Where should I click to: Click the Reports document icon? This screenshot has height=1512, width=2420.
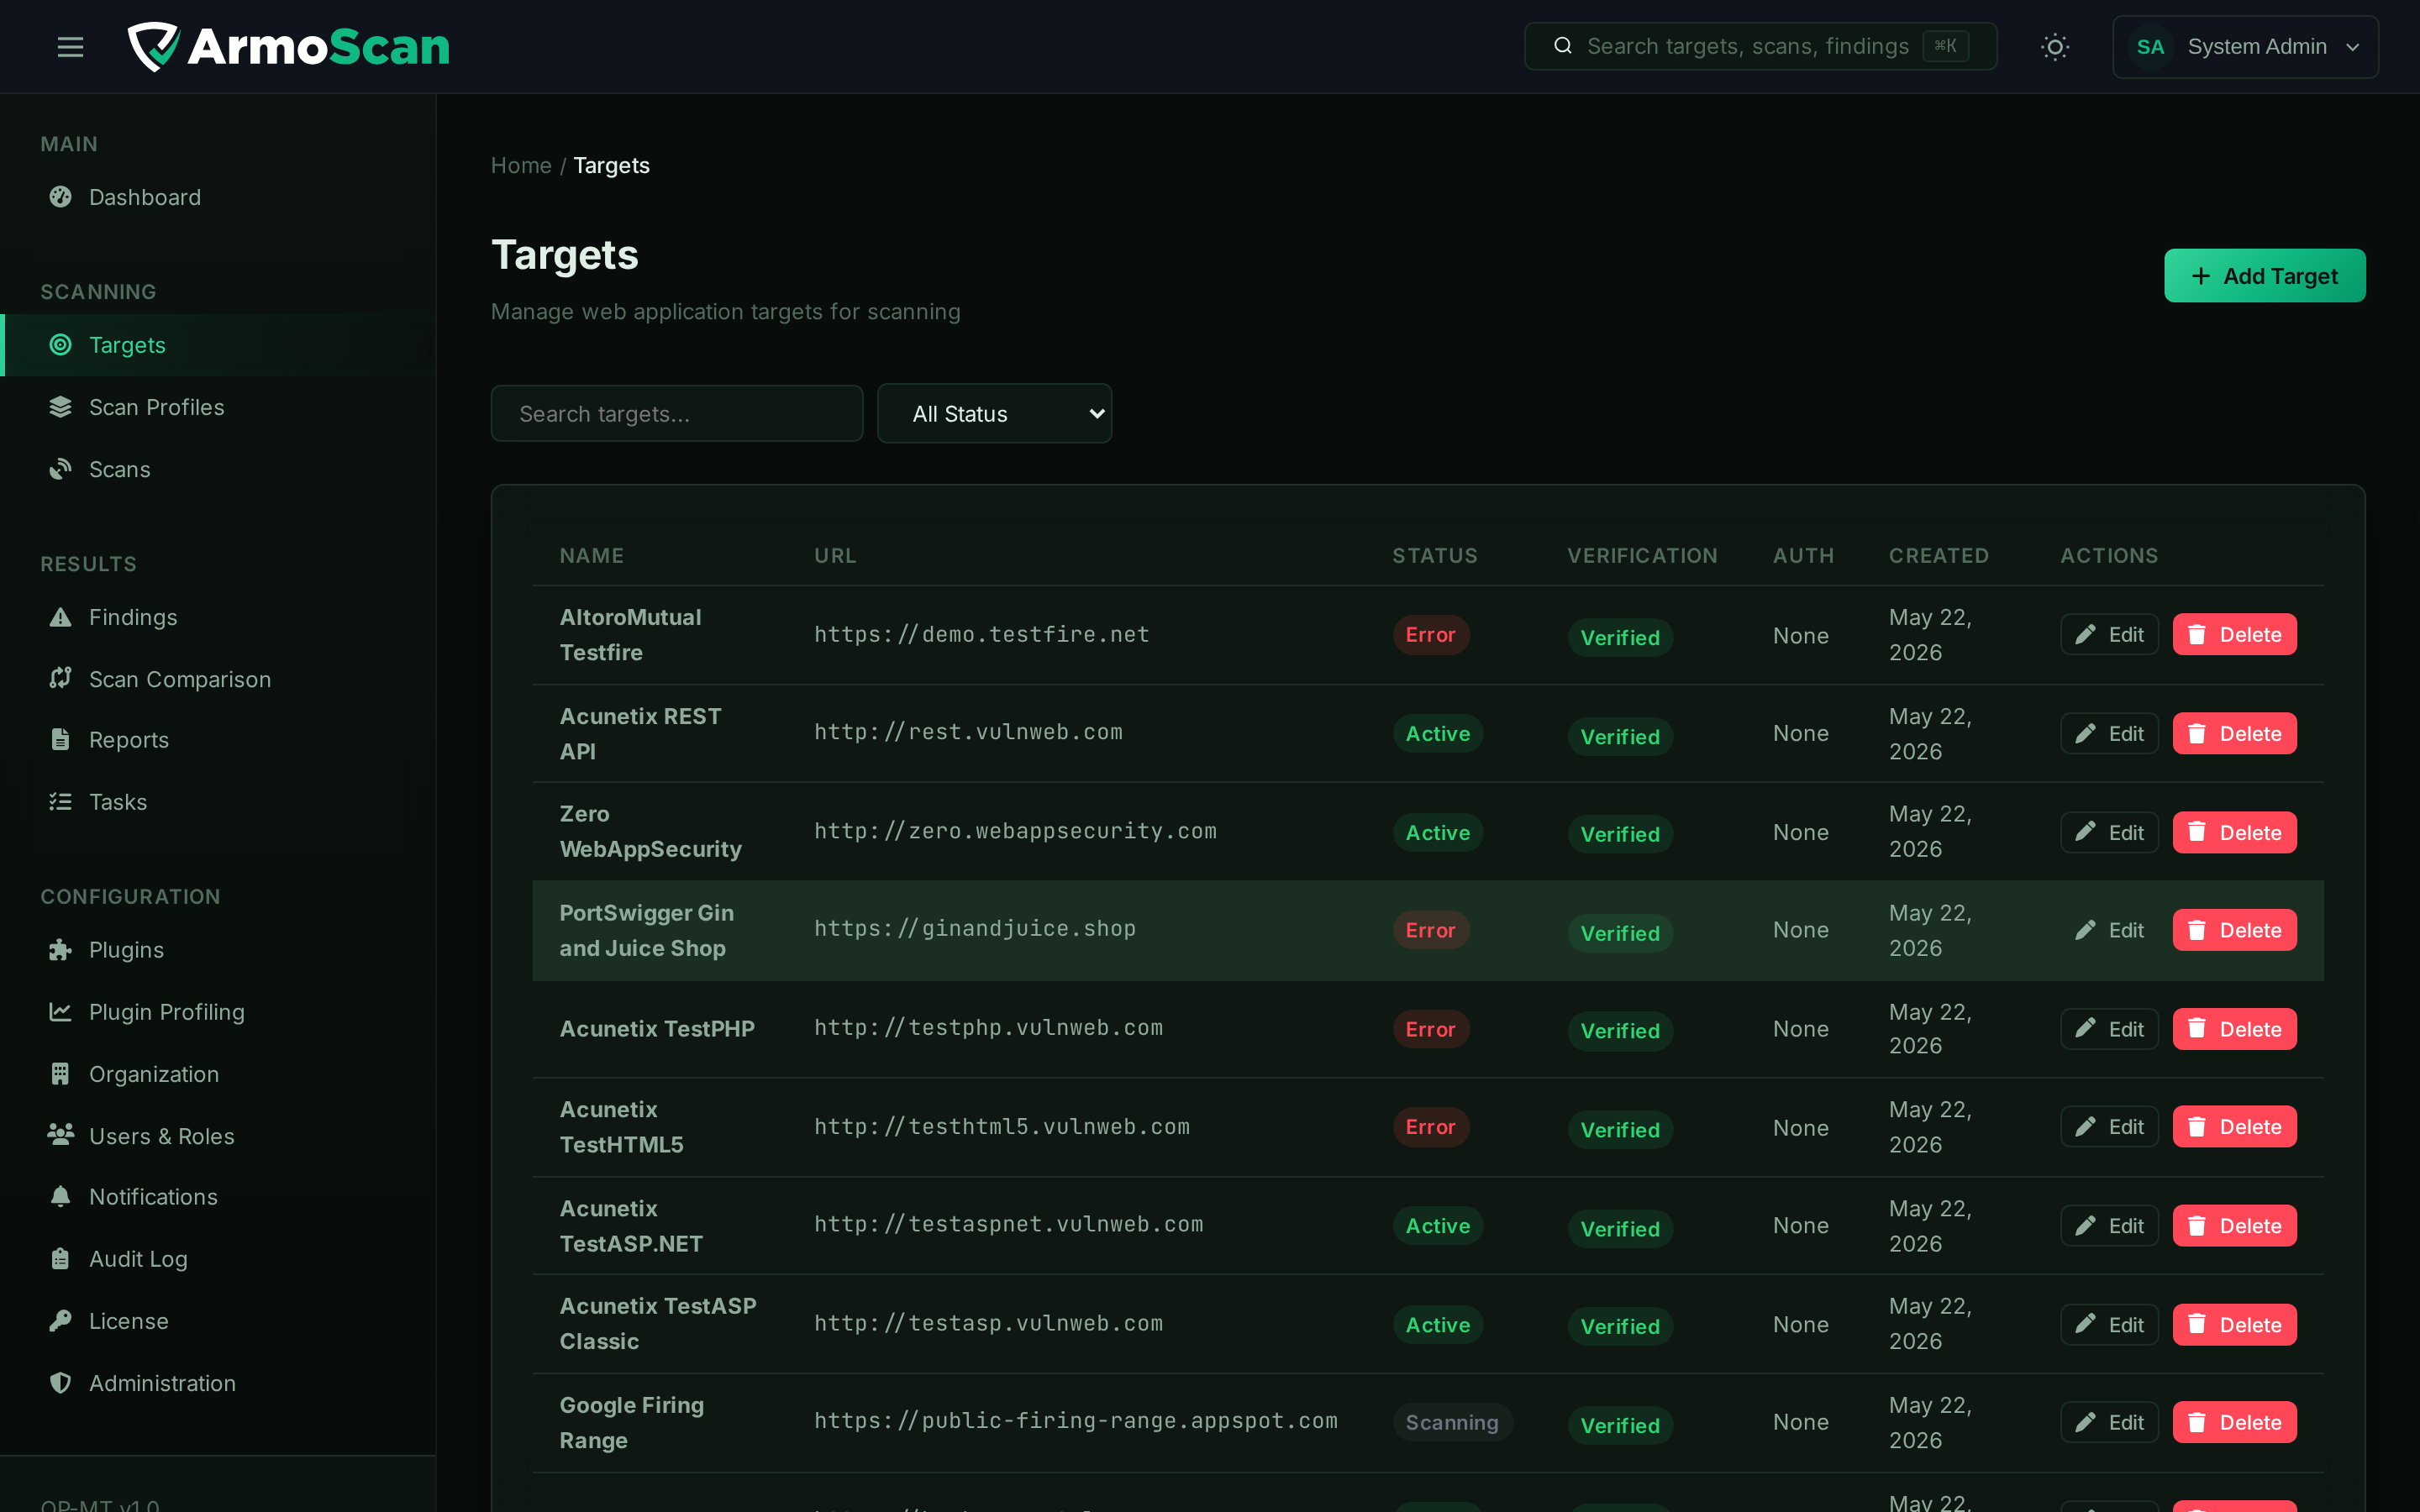[61, 740]
